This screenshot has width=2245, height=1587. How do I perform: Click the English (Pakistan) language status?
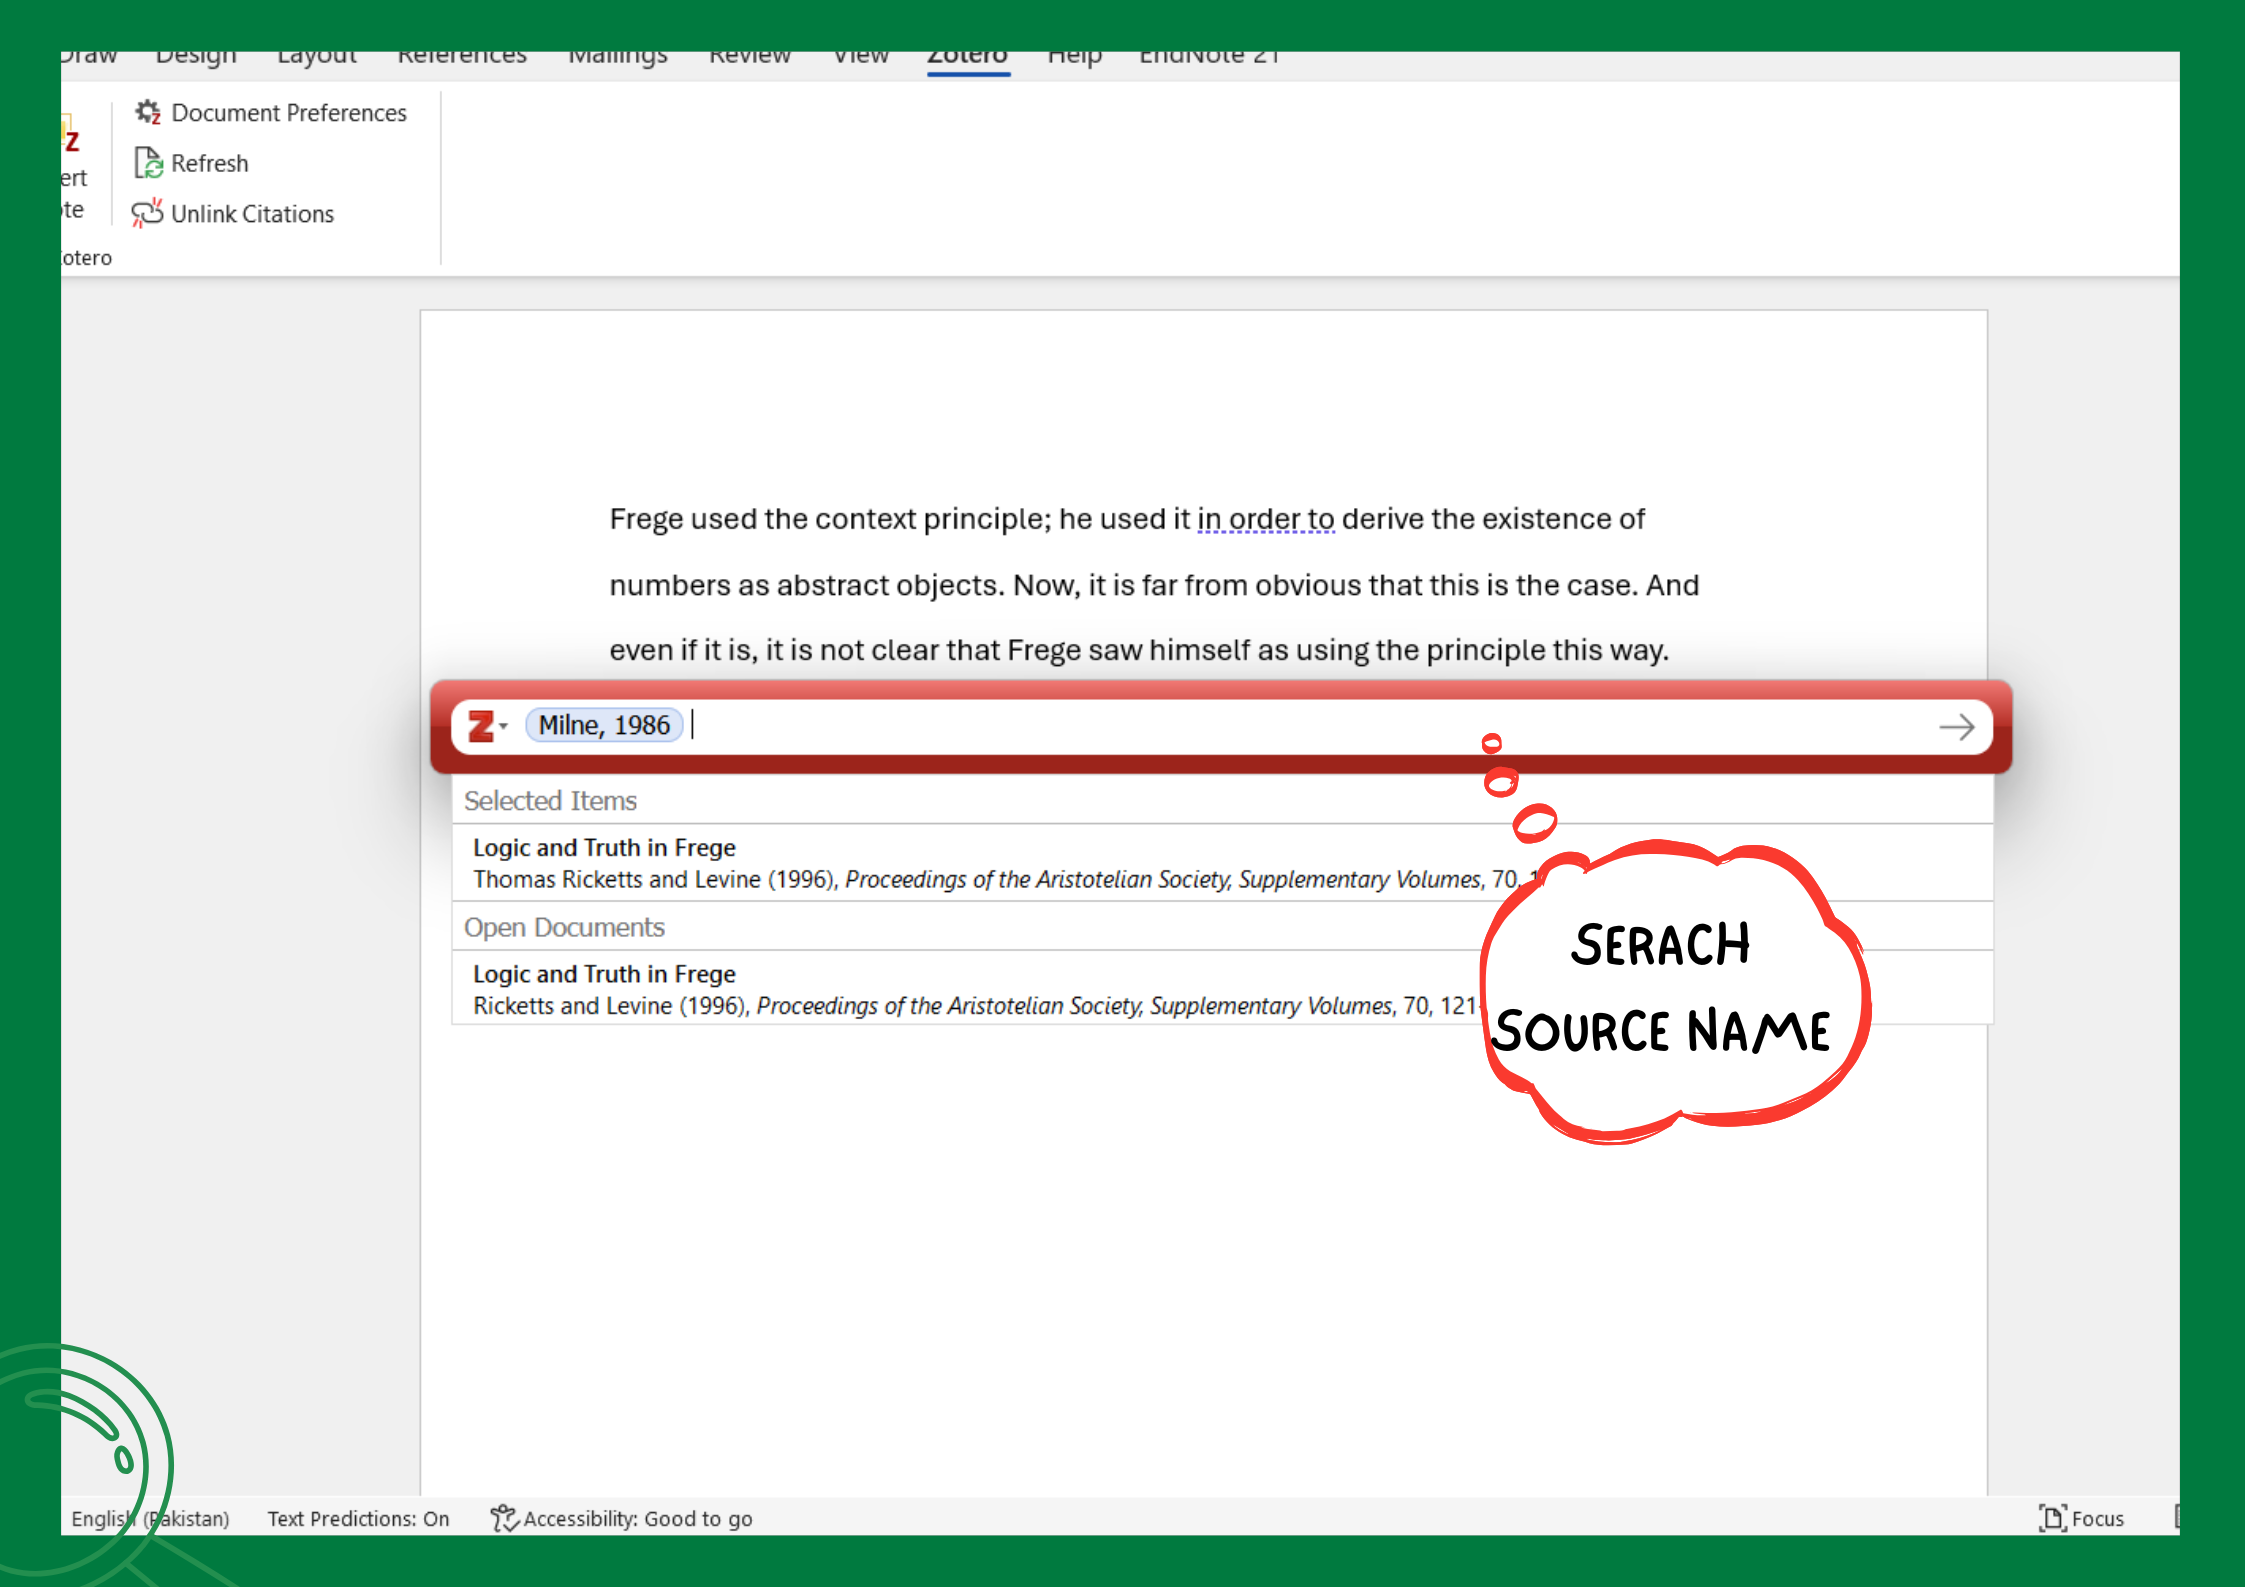click(x=150, y=1518)
